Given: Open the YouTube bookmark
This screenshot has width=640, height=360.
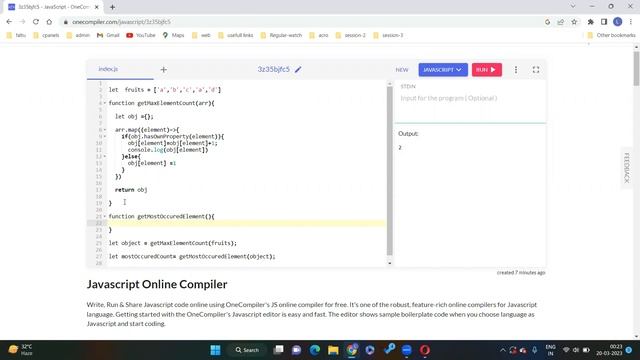Looking at the screenshot, I should coord(141,36).
